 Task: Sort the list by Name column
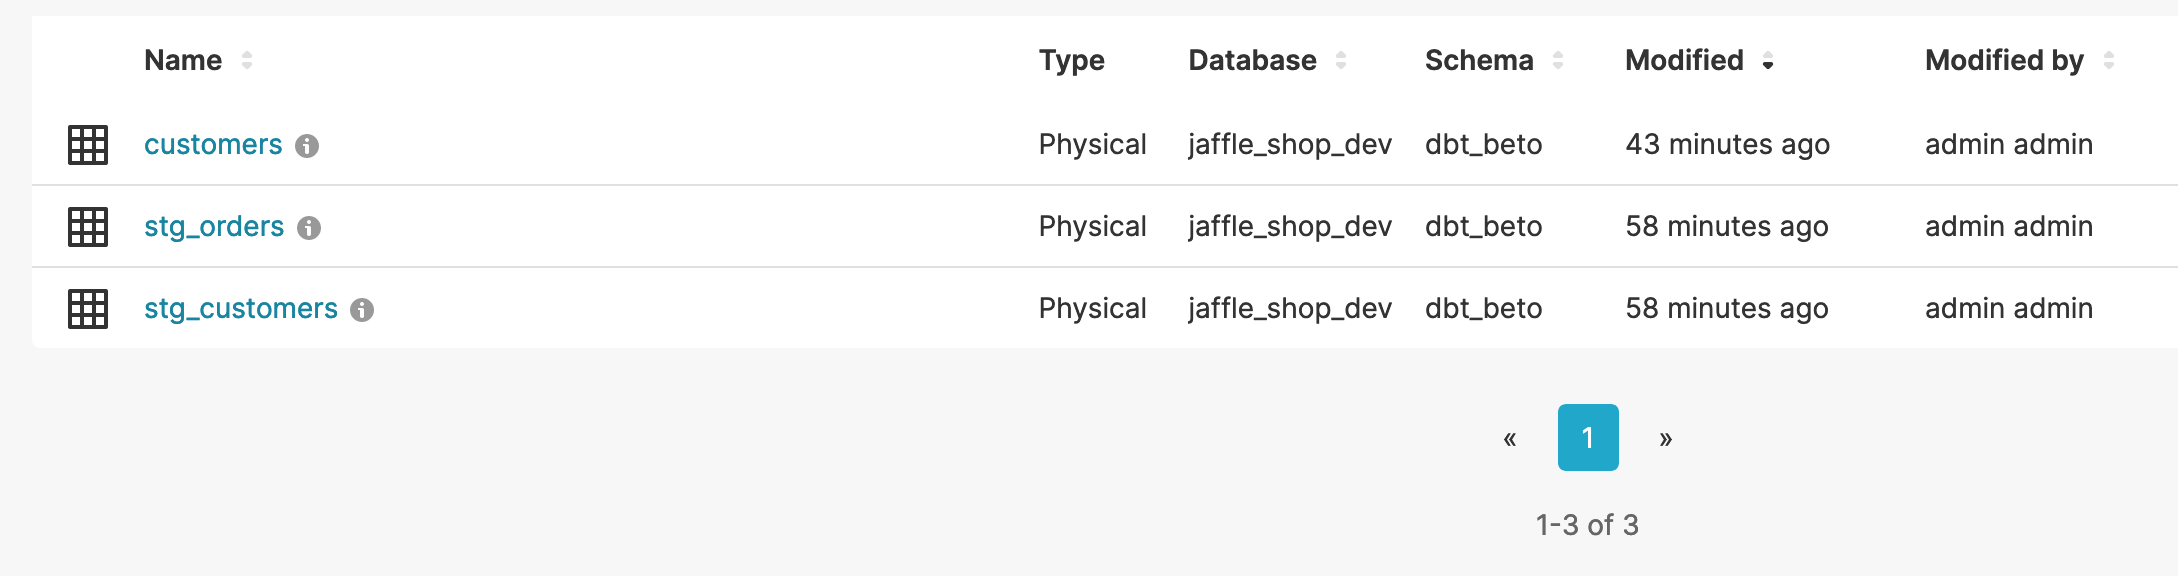247,61
